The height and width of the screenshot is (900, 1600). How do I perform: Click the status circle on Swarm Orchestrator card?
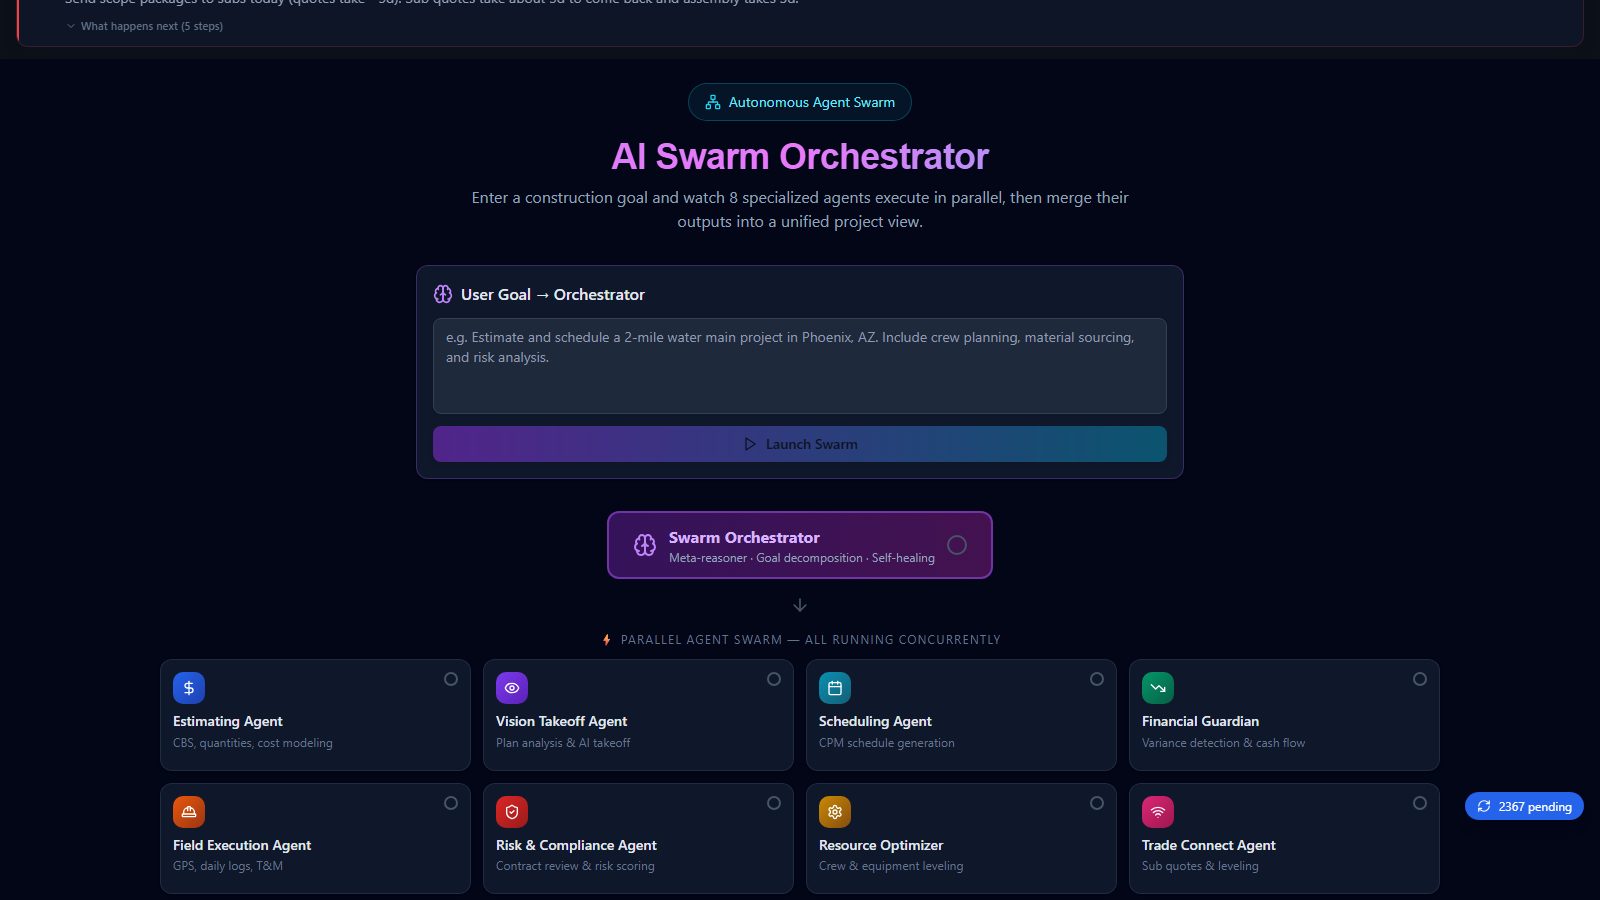[957, 545]
